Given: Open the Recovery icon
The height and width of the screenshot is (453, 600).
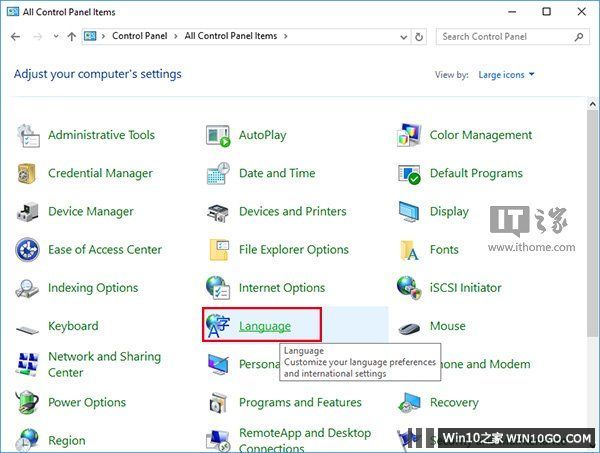Looking at the screenshot, I should pyautogui.click(x=409, y=403).
